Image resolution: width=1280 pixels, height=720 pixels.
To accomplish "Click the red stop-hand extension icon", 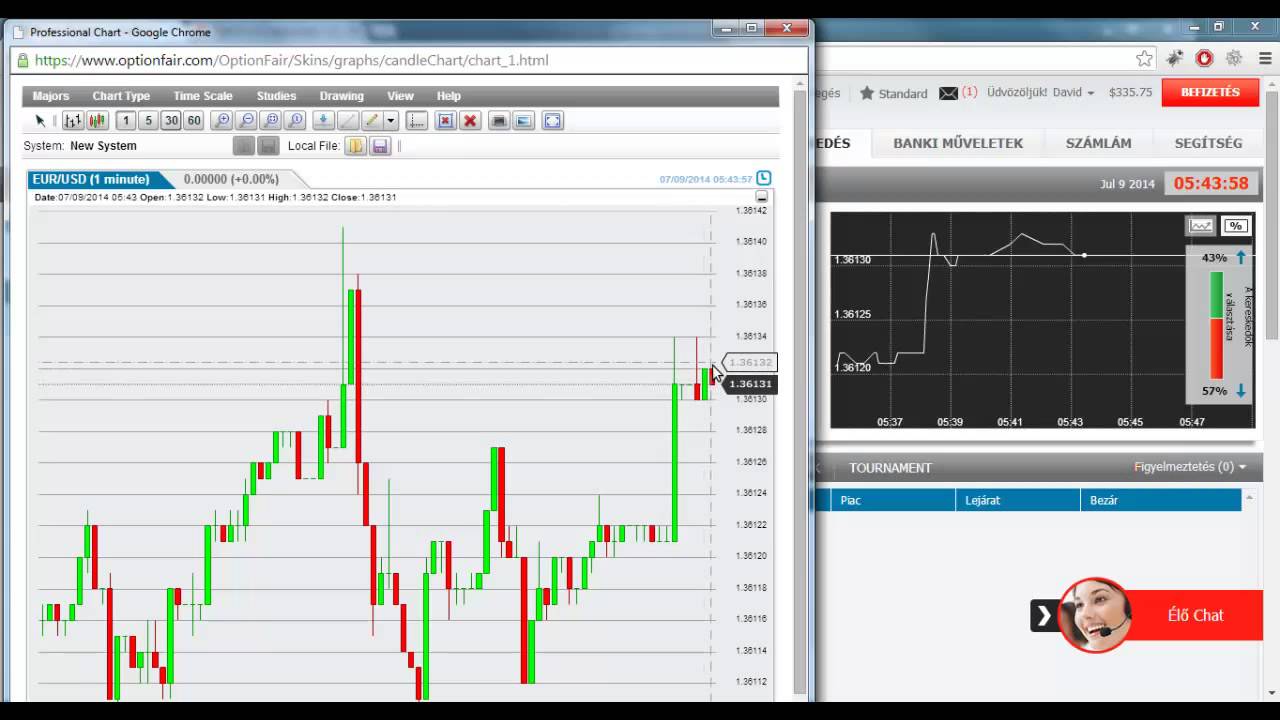I will coord(1204,58).
